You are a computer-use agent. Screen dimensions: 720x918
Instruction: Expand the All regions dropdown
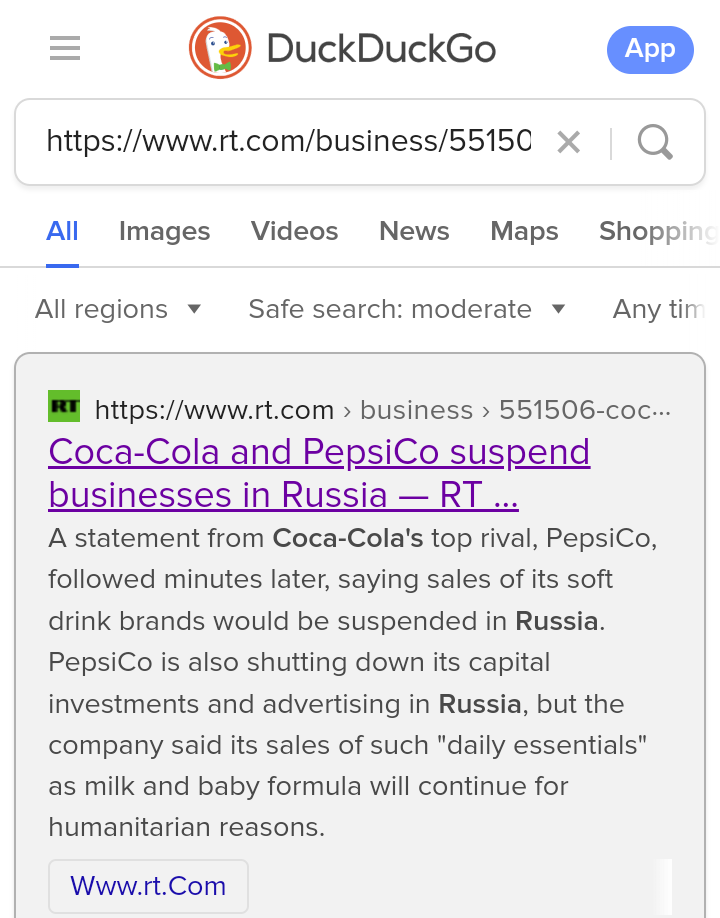click(118, 309)
